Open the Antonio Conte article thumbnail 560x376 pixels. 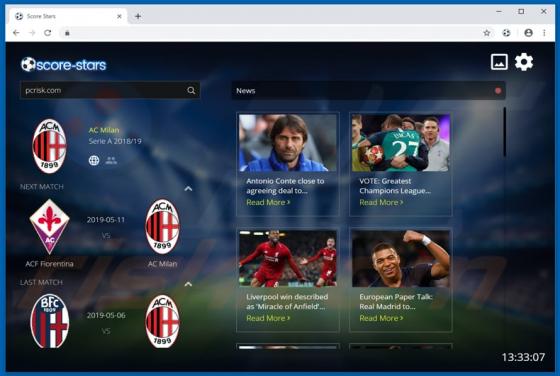pyautogui.click(x=288, y=143)
